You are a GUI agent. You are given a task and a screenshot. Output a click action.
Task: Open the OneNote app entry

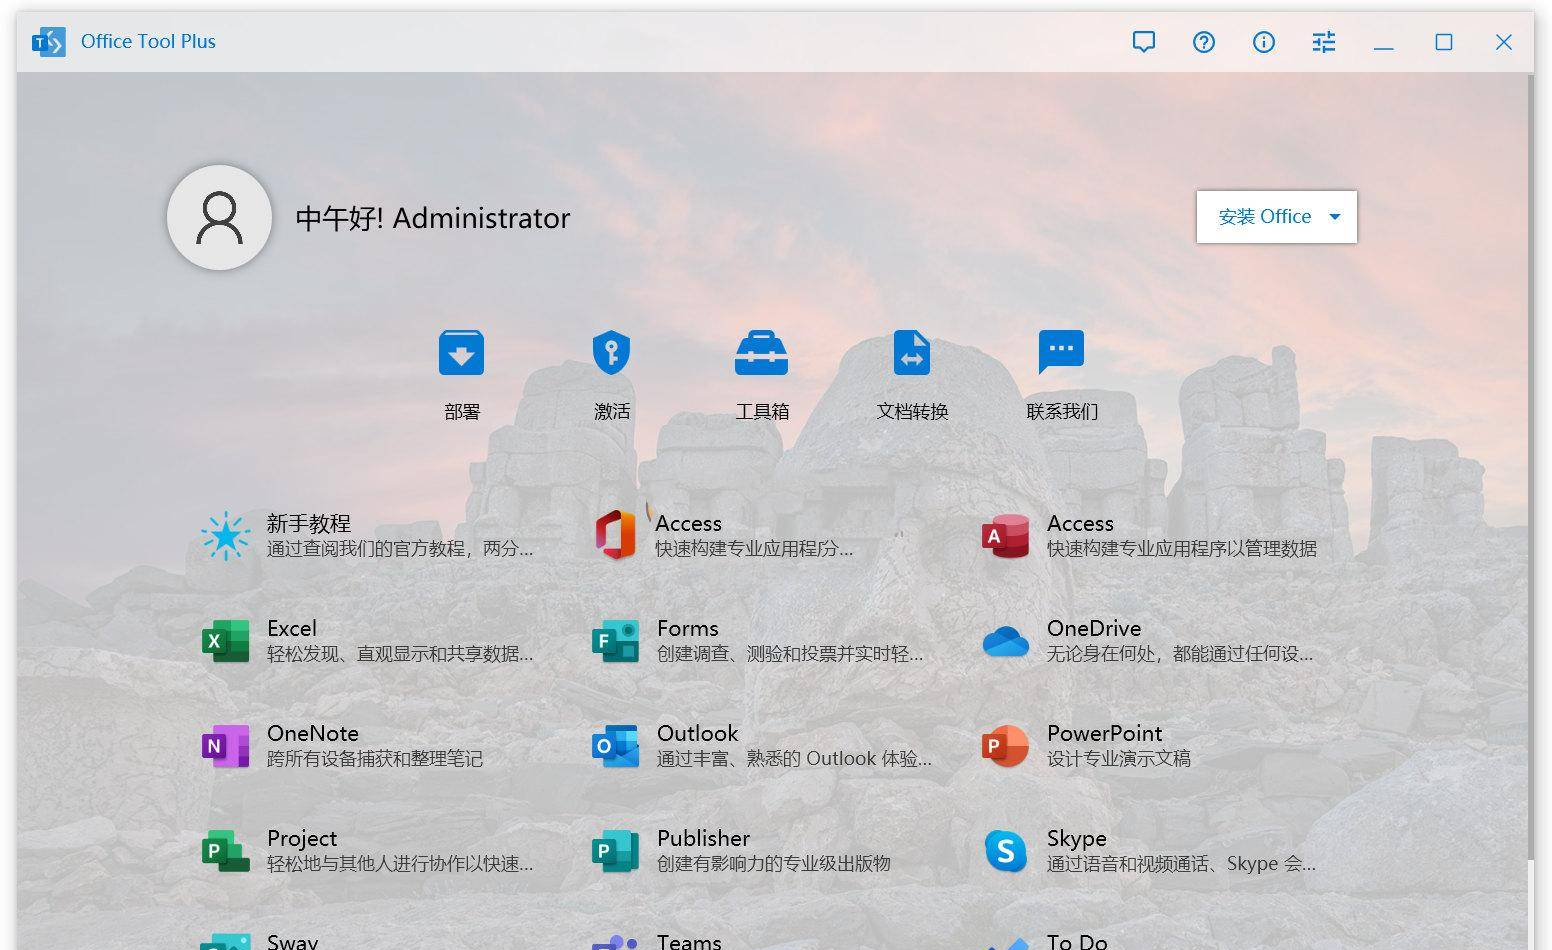pos(312,734)
